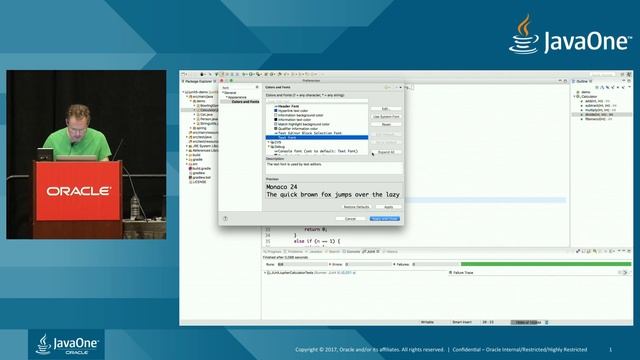Go back in Preferences page history
640x360 pixels.
click(x=387, y=87)
